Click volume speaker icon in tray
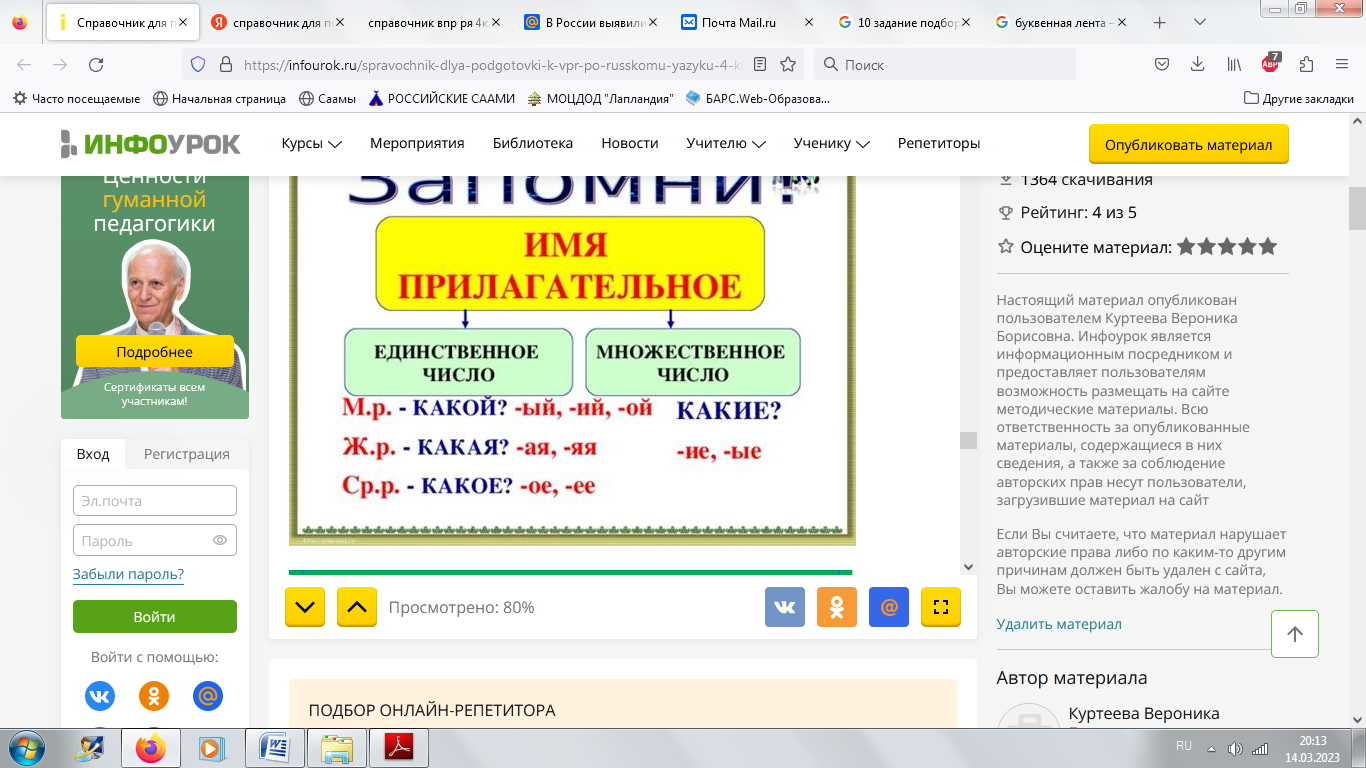Viewport: 1366px width, 768px height. pyautogui.click(x=1235, y=748)
